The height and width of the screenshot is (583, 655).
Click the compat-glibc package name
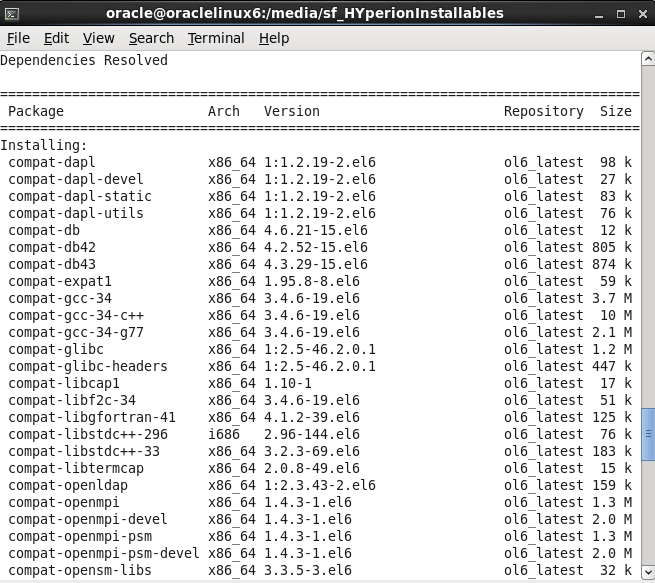(x=56, y=350)
